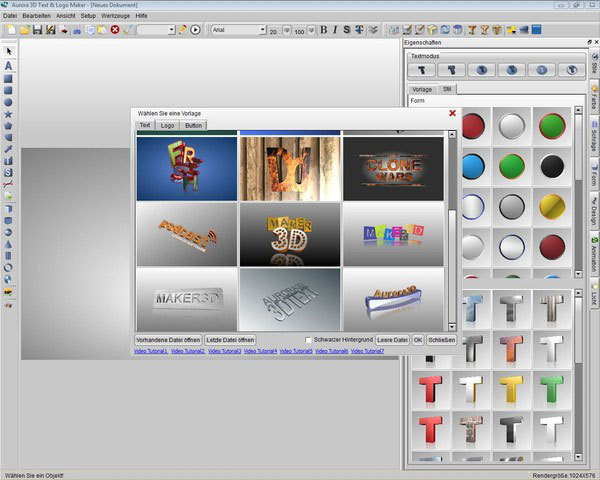The height and width of the screenshot is (480, 600).
Task: Pick the yellow gold button form swatch
Action: tap(552, 207)
